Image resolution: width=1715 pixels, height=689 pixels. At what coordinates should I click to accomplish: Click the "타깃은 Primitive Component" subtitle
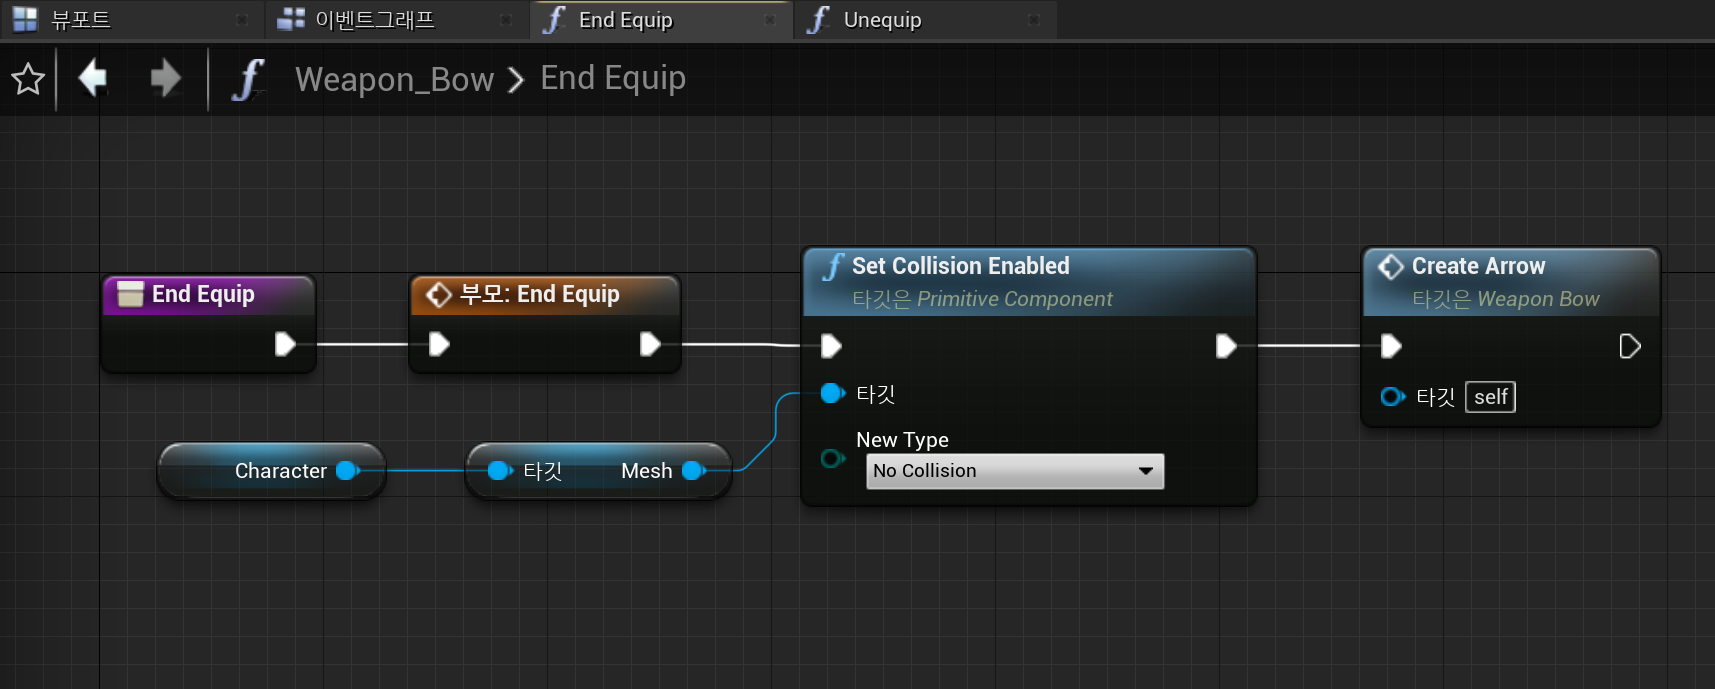pos(982,299)
